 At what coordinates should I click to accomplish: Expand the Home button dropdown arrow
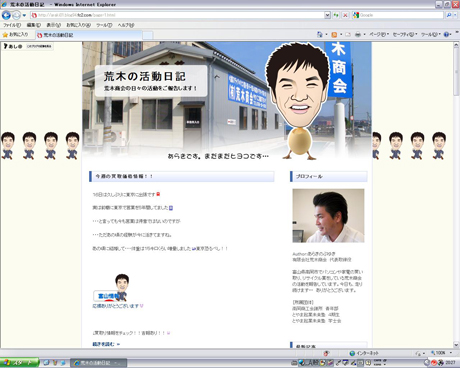[x=326, y=34]
